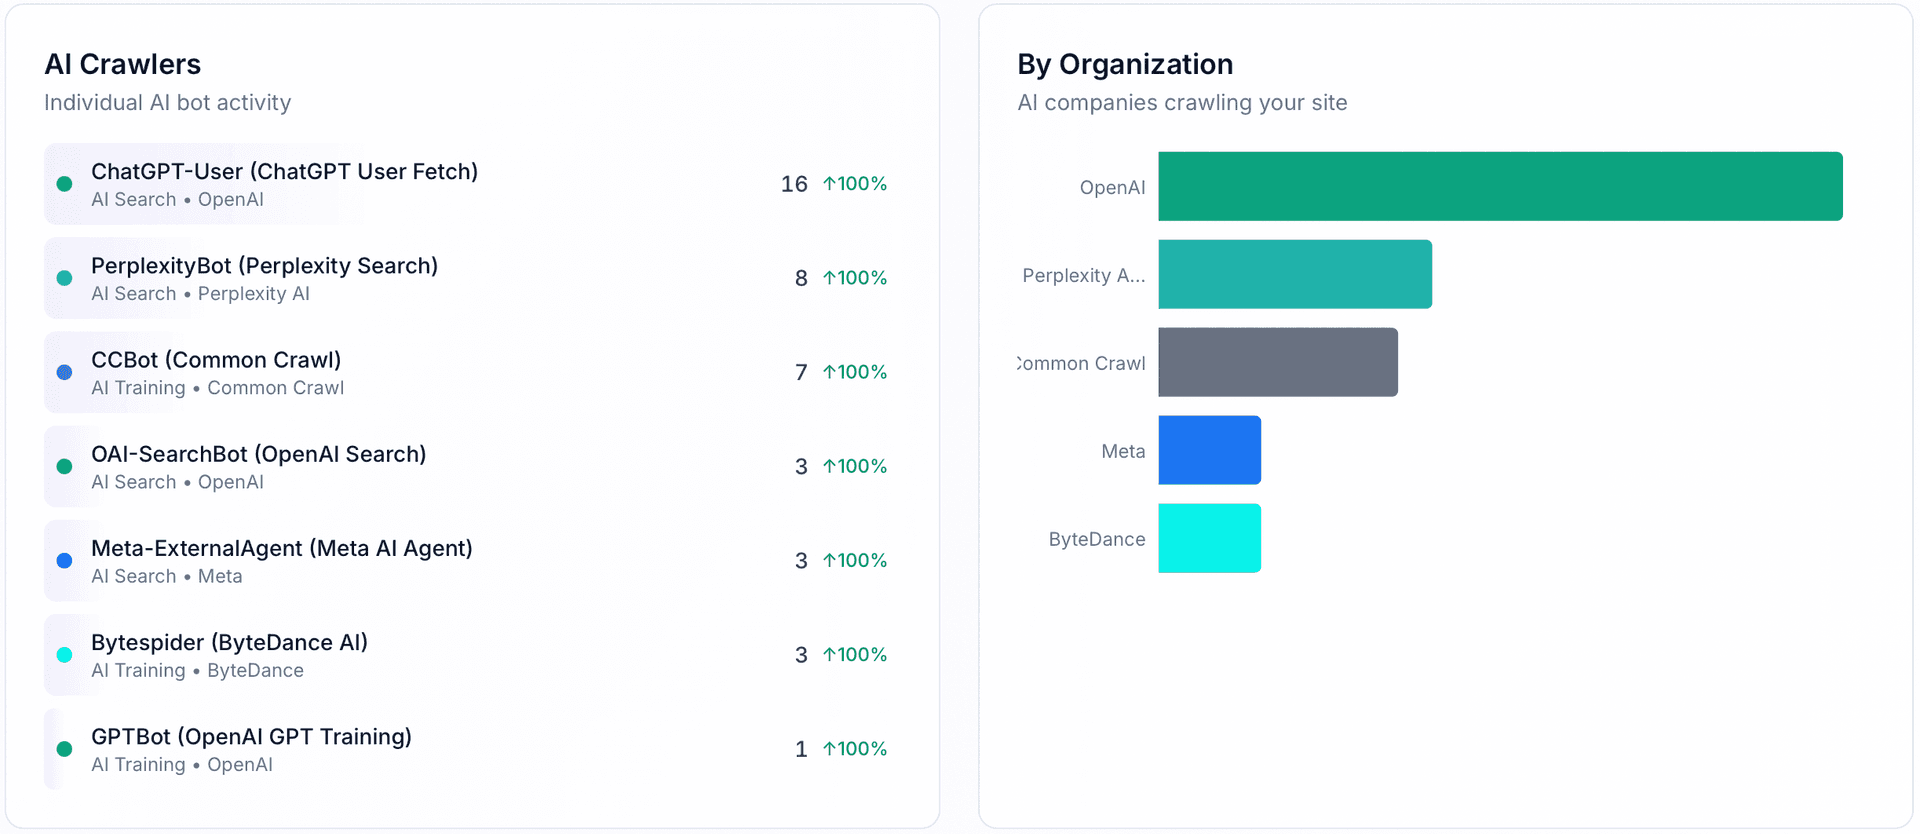Click the blue dot beside CCBot
This screenshot has height=834, width=1920.
65,372
